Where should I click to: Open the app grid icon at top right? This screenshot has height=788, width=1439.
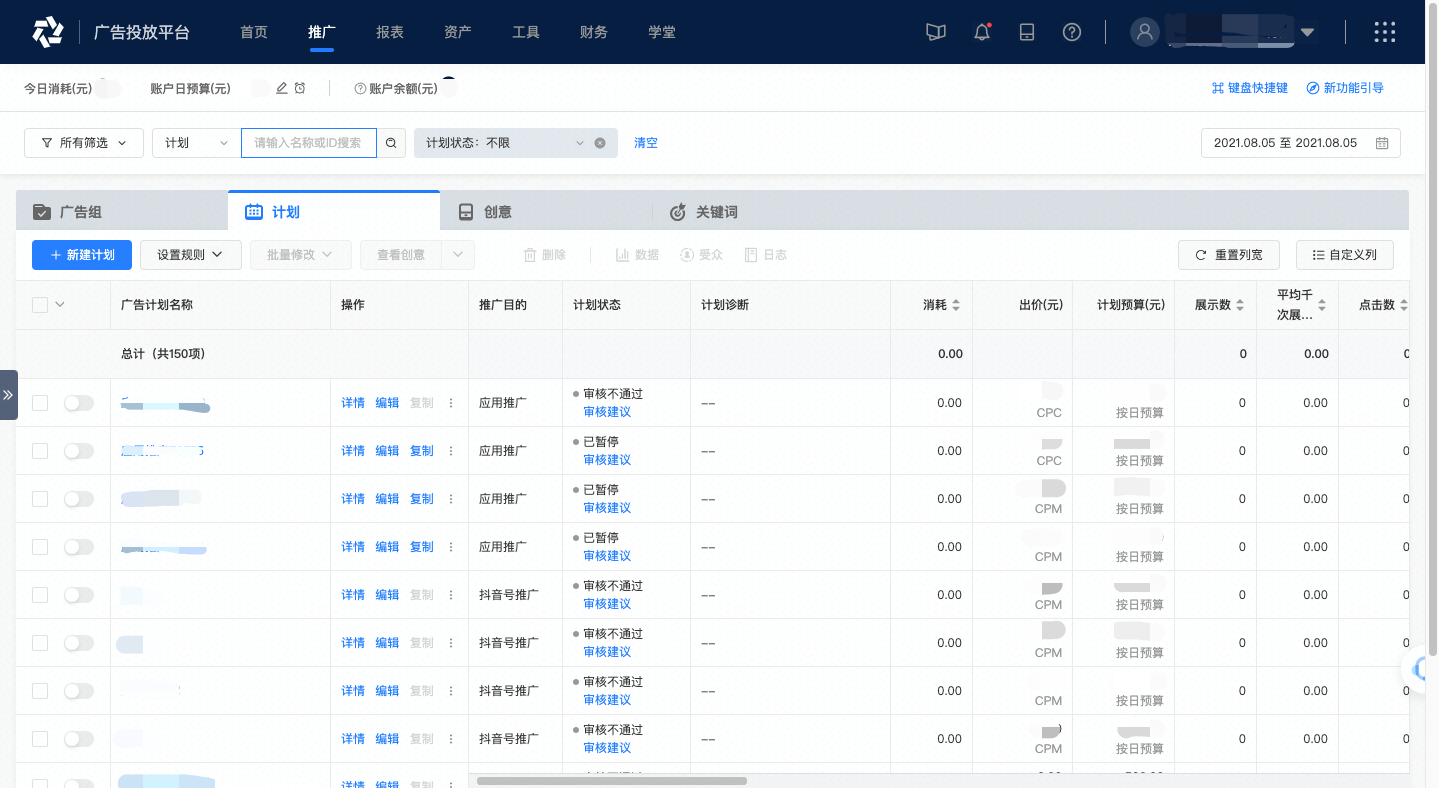1384,31
